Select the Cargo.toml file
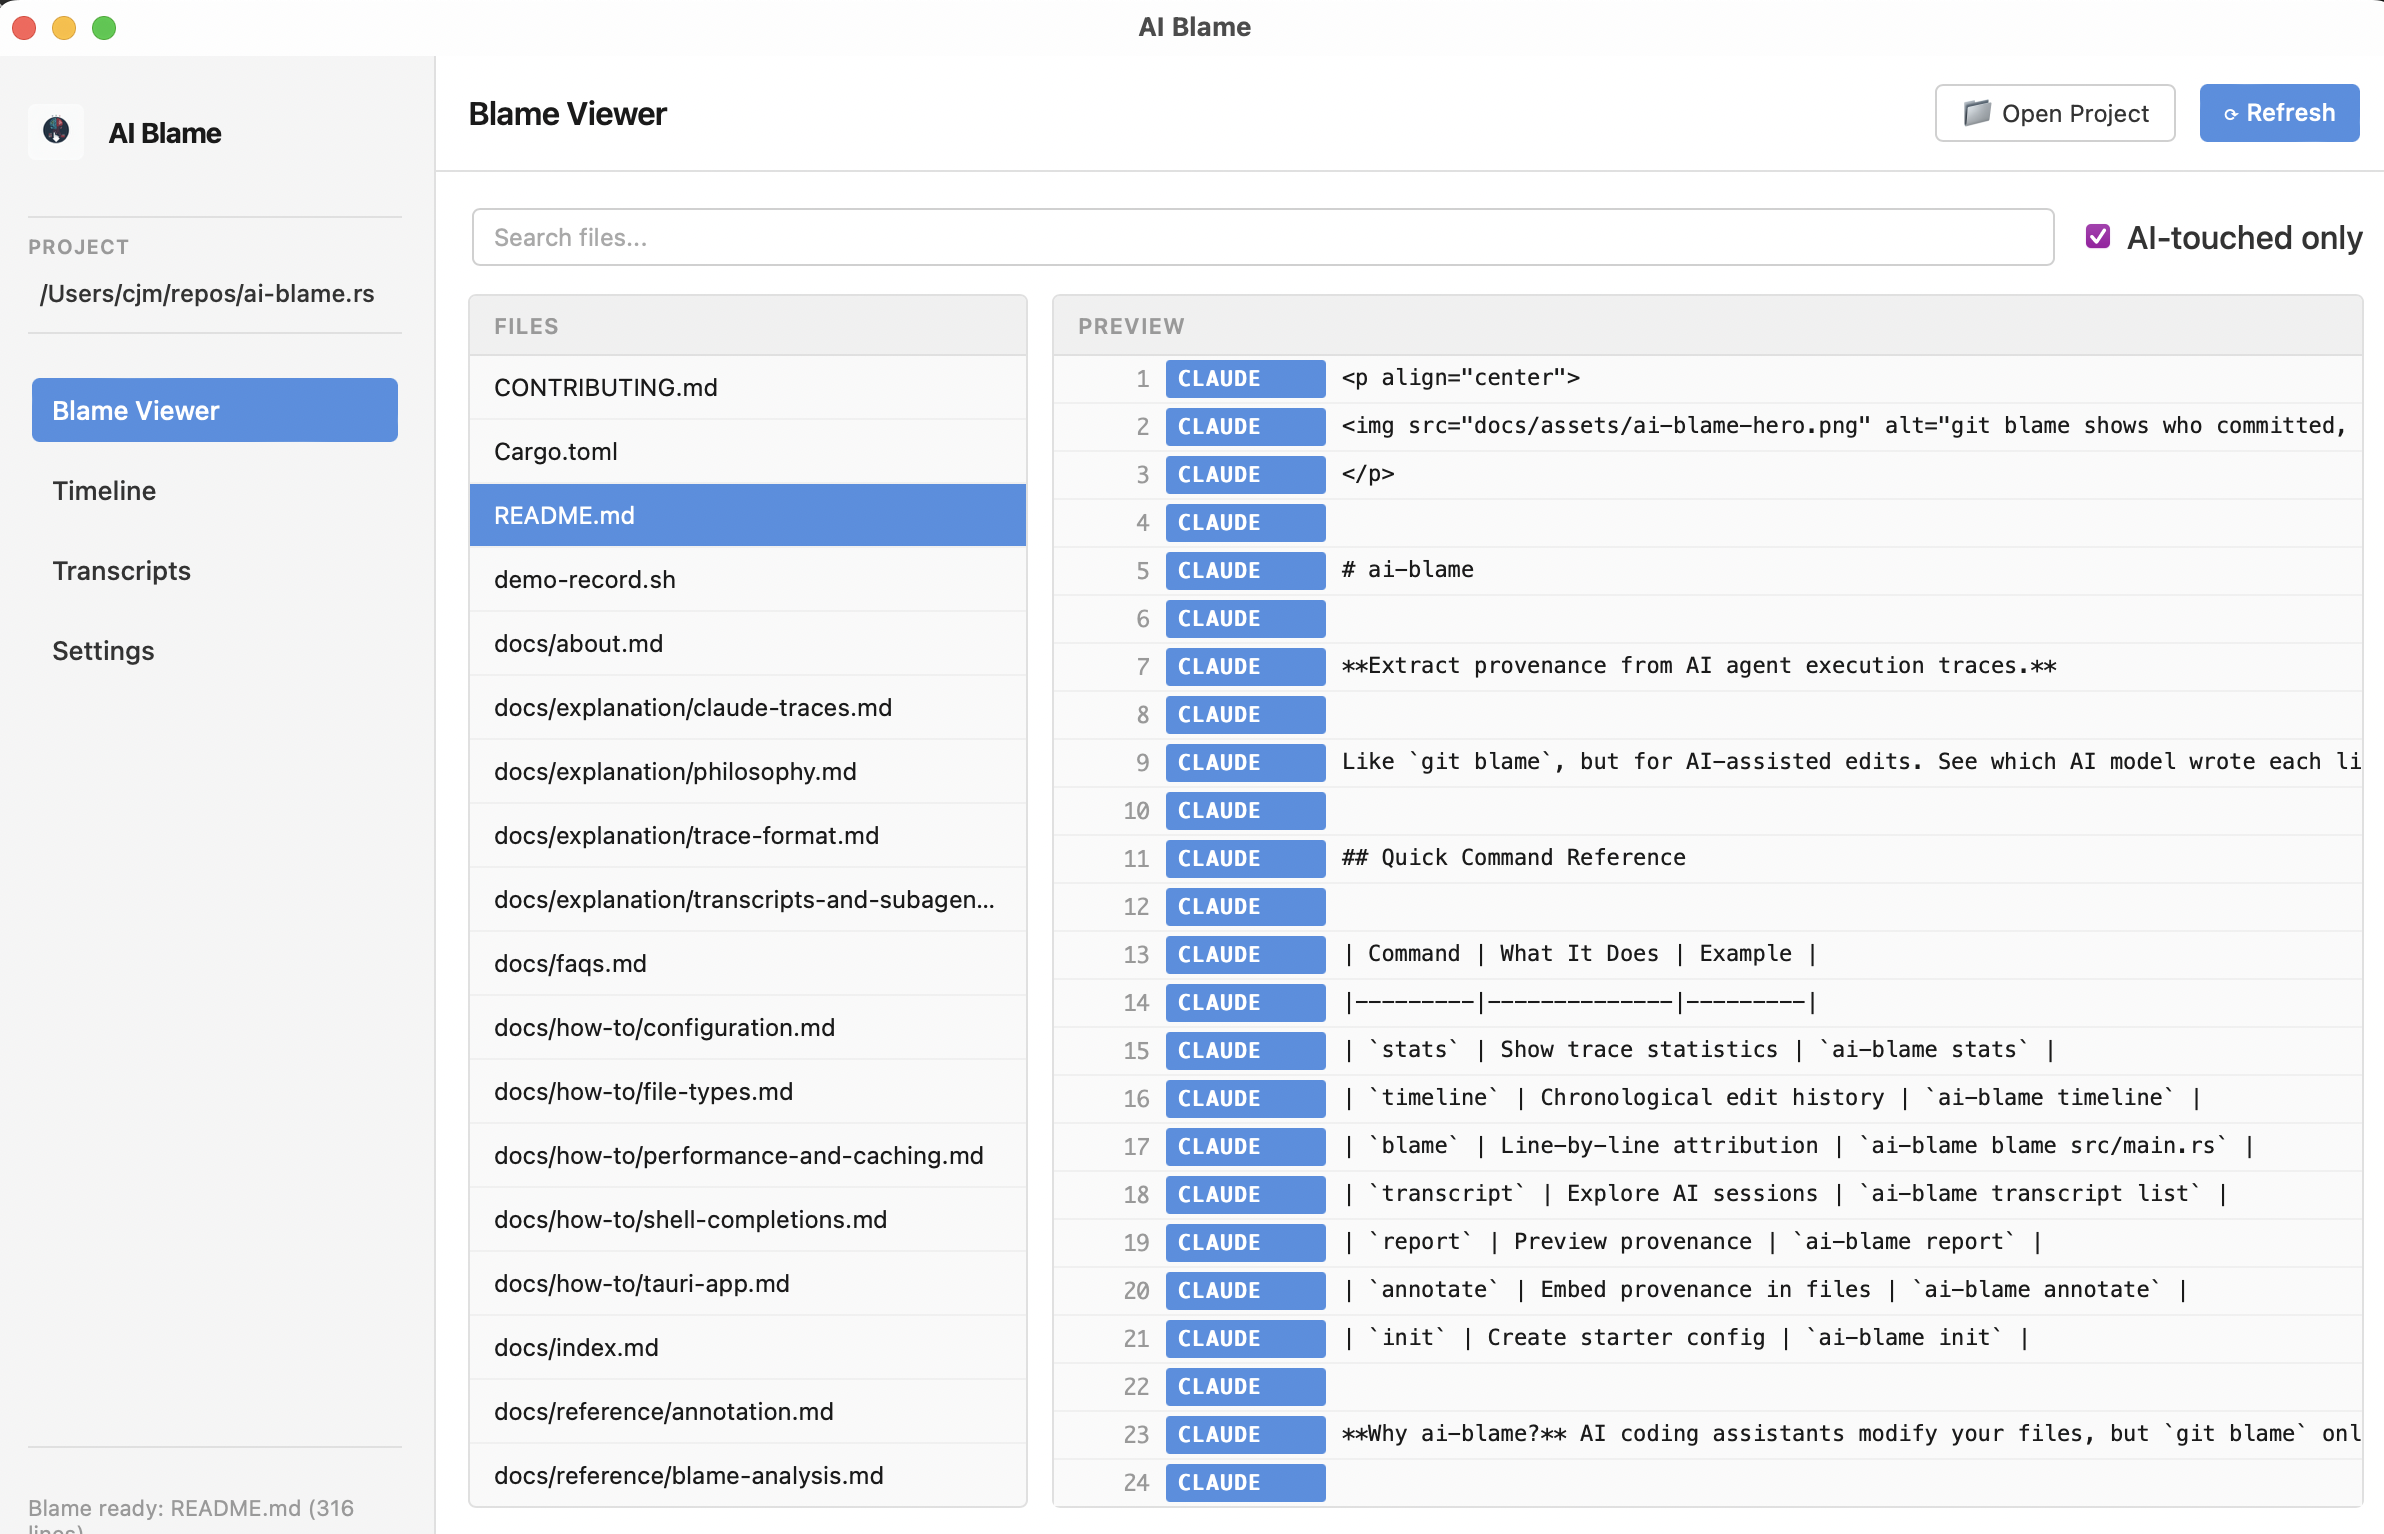The width and height of the screenshot is (2384, 1534). click(x=556, y=451)
